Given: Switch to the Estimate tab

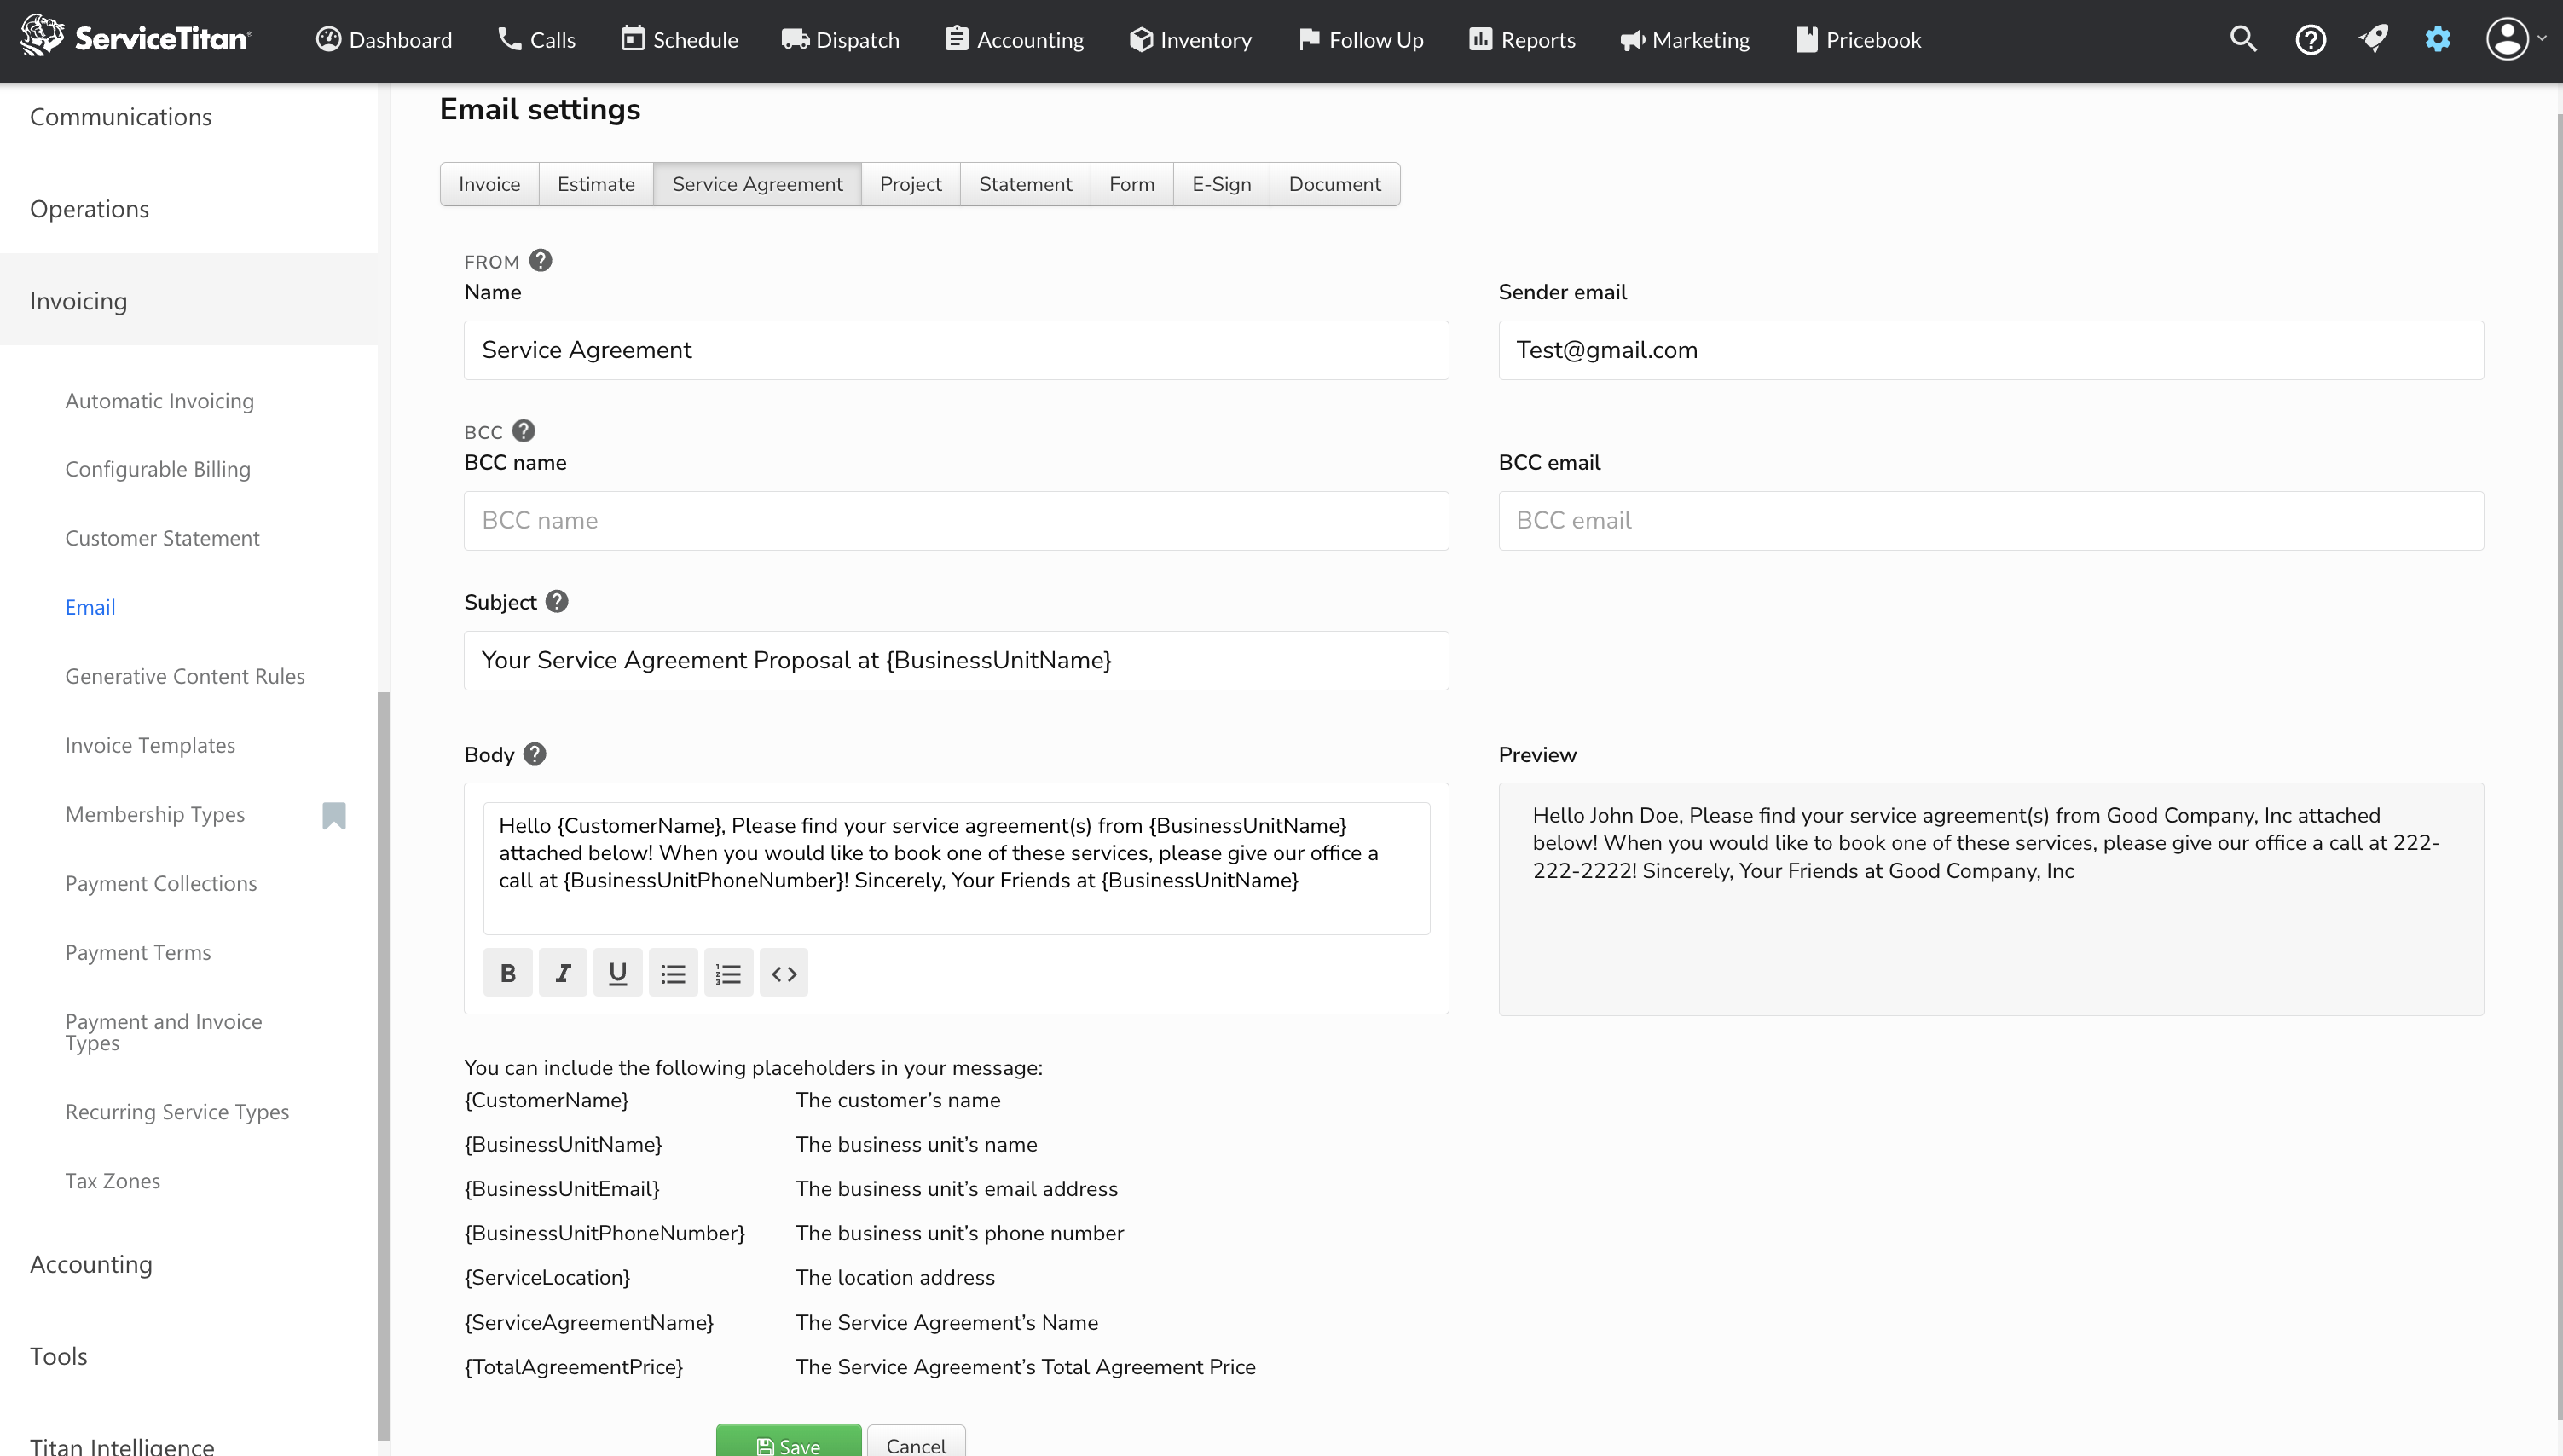Looking at the screenshot, I should click(596, 184).
